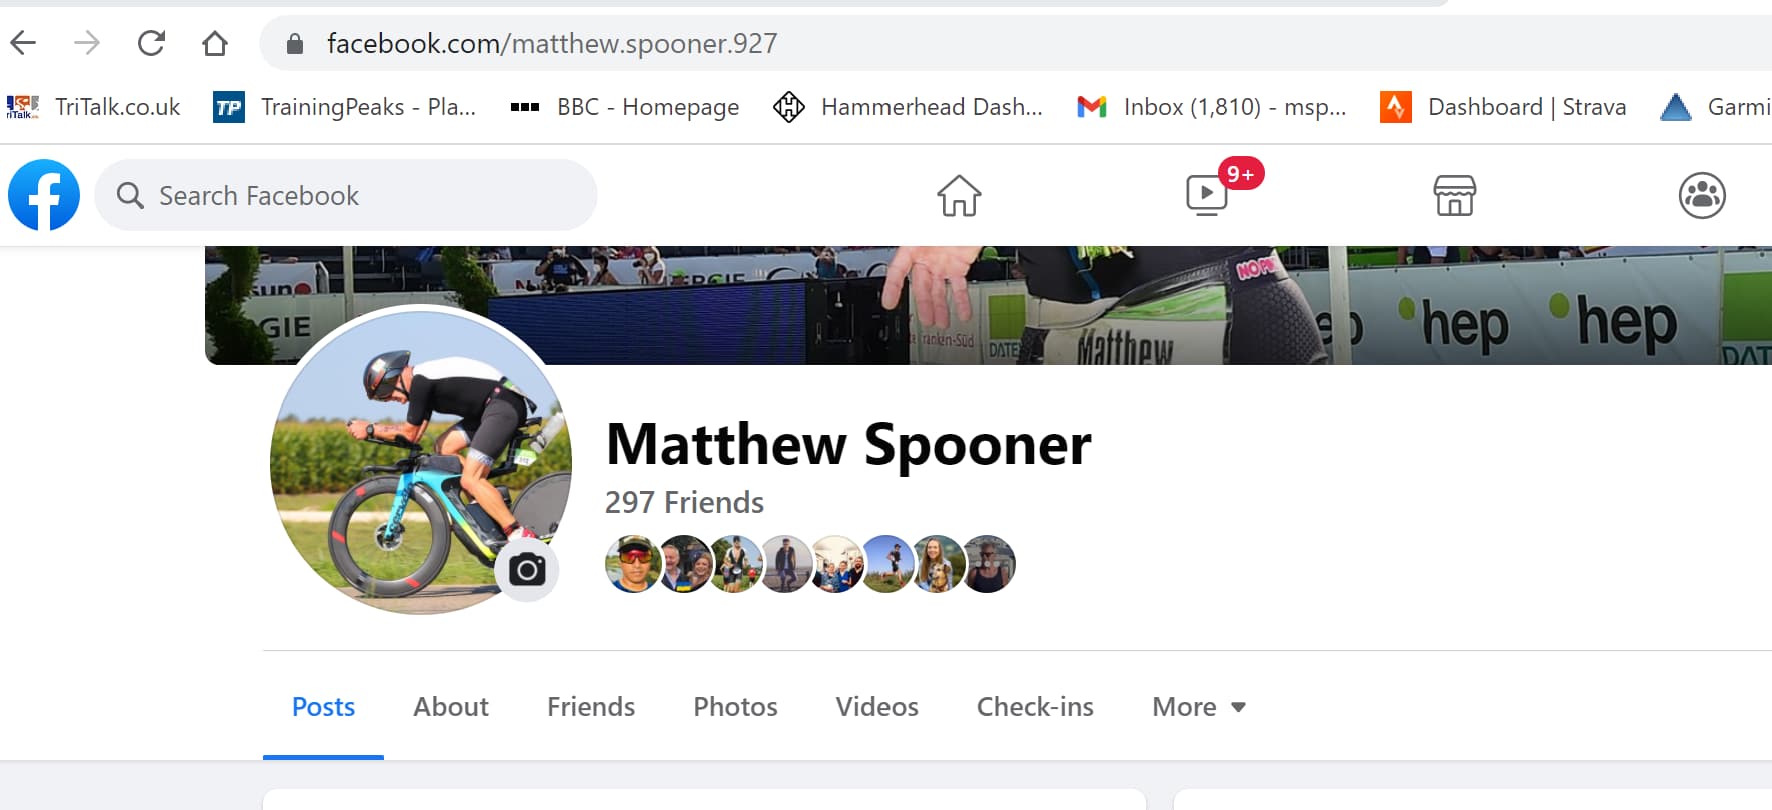This screenshot has height=810, width=1772.
Task: Open the Photos tab
Action: (735, 707)
